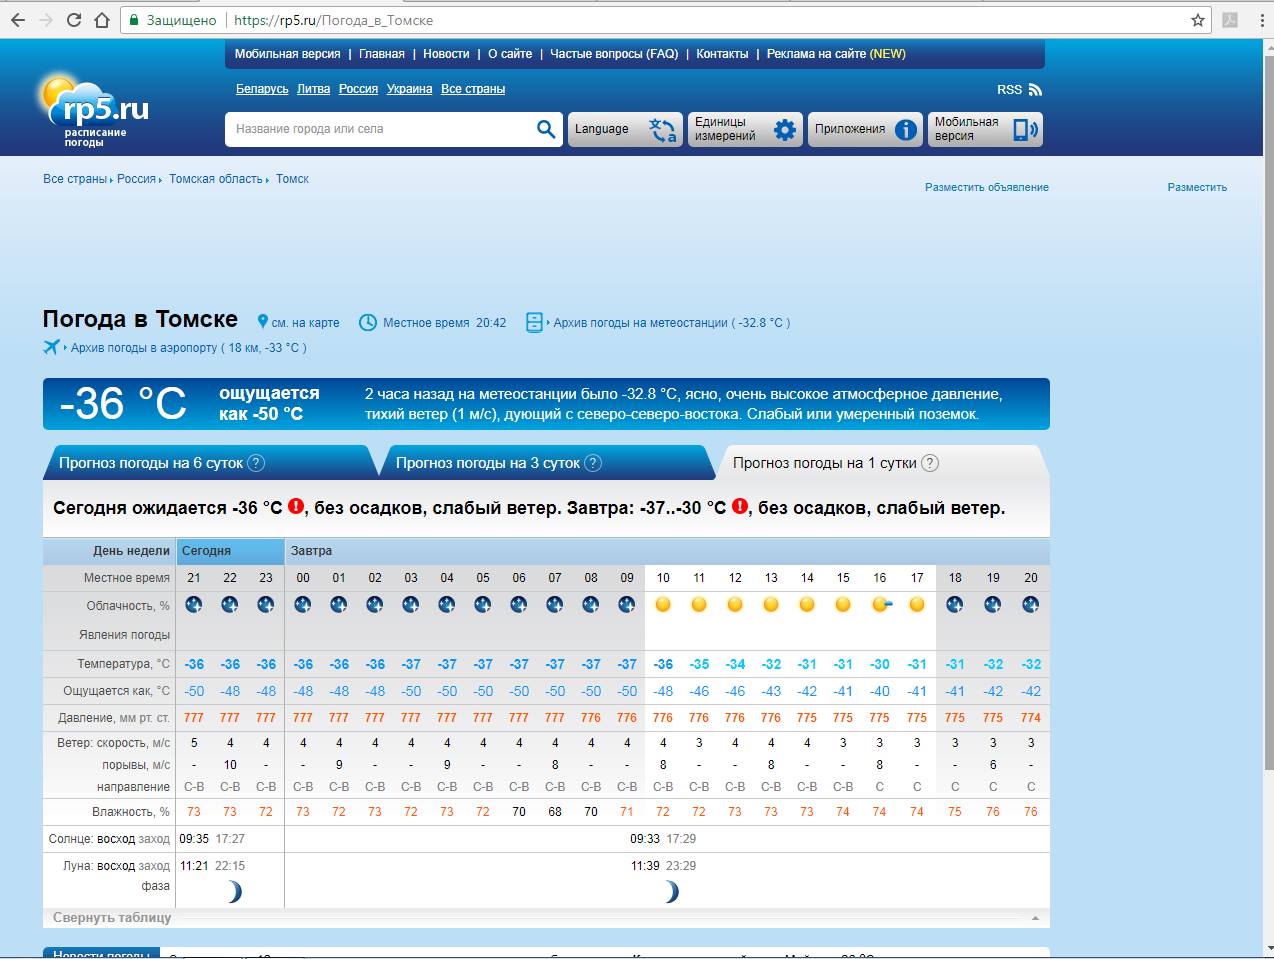
Task: Switch to 6-day forecast tab
Action: (x=151, y=463)
